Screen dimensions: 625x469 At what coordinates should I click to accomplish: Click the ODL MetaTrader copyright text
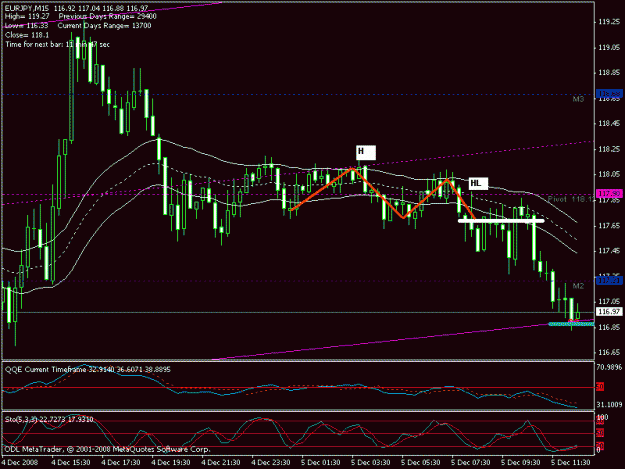click(x=107, y=449)
